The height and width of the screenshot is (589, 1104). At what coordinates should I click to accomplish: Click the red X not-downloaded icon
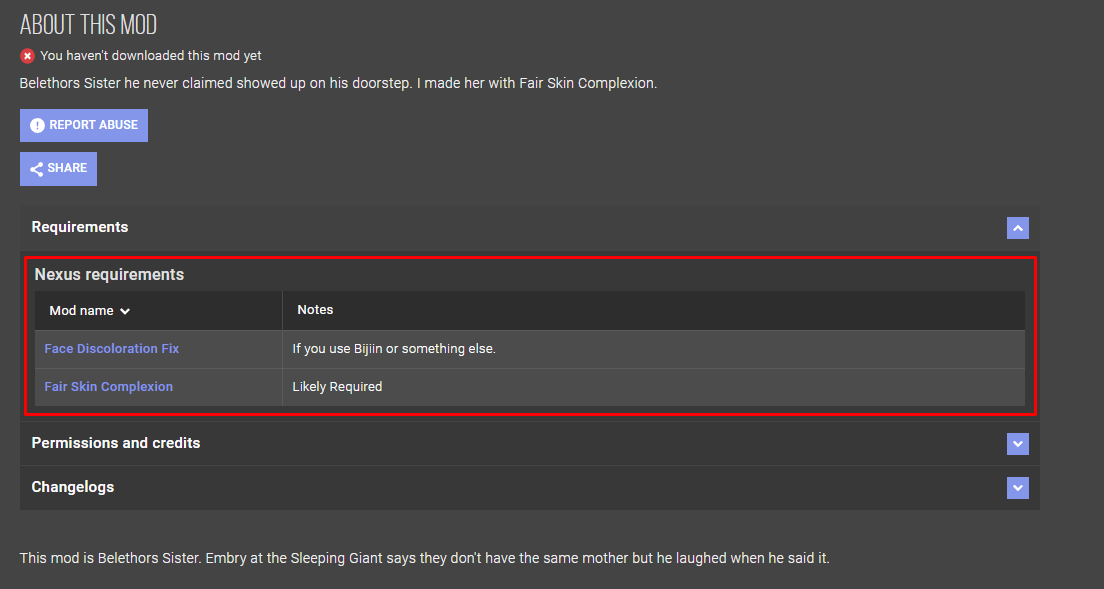click(28, 56)
